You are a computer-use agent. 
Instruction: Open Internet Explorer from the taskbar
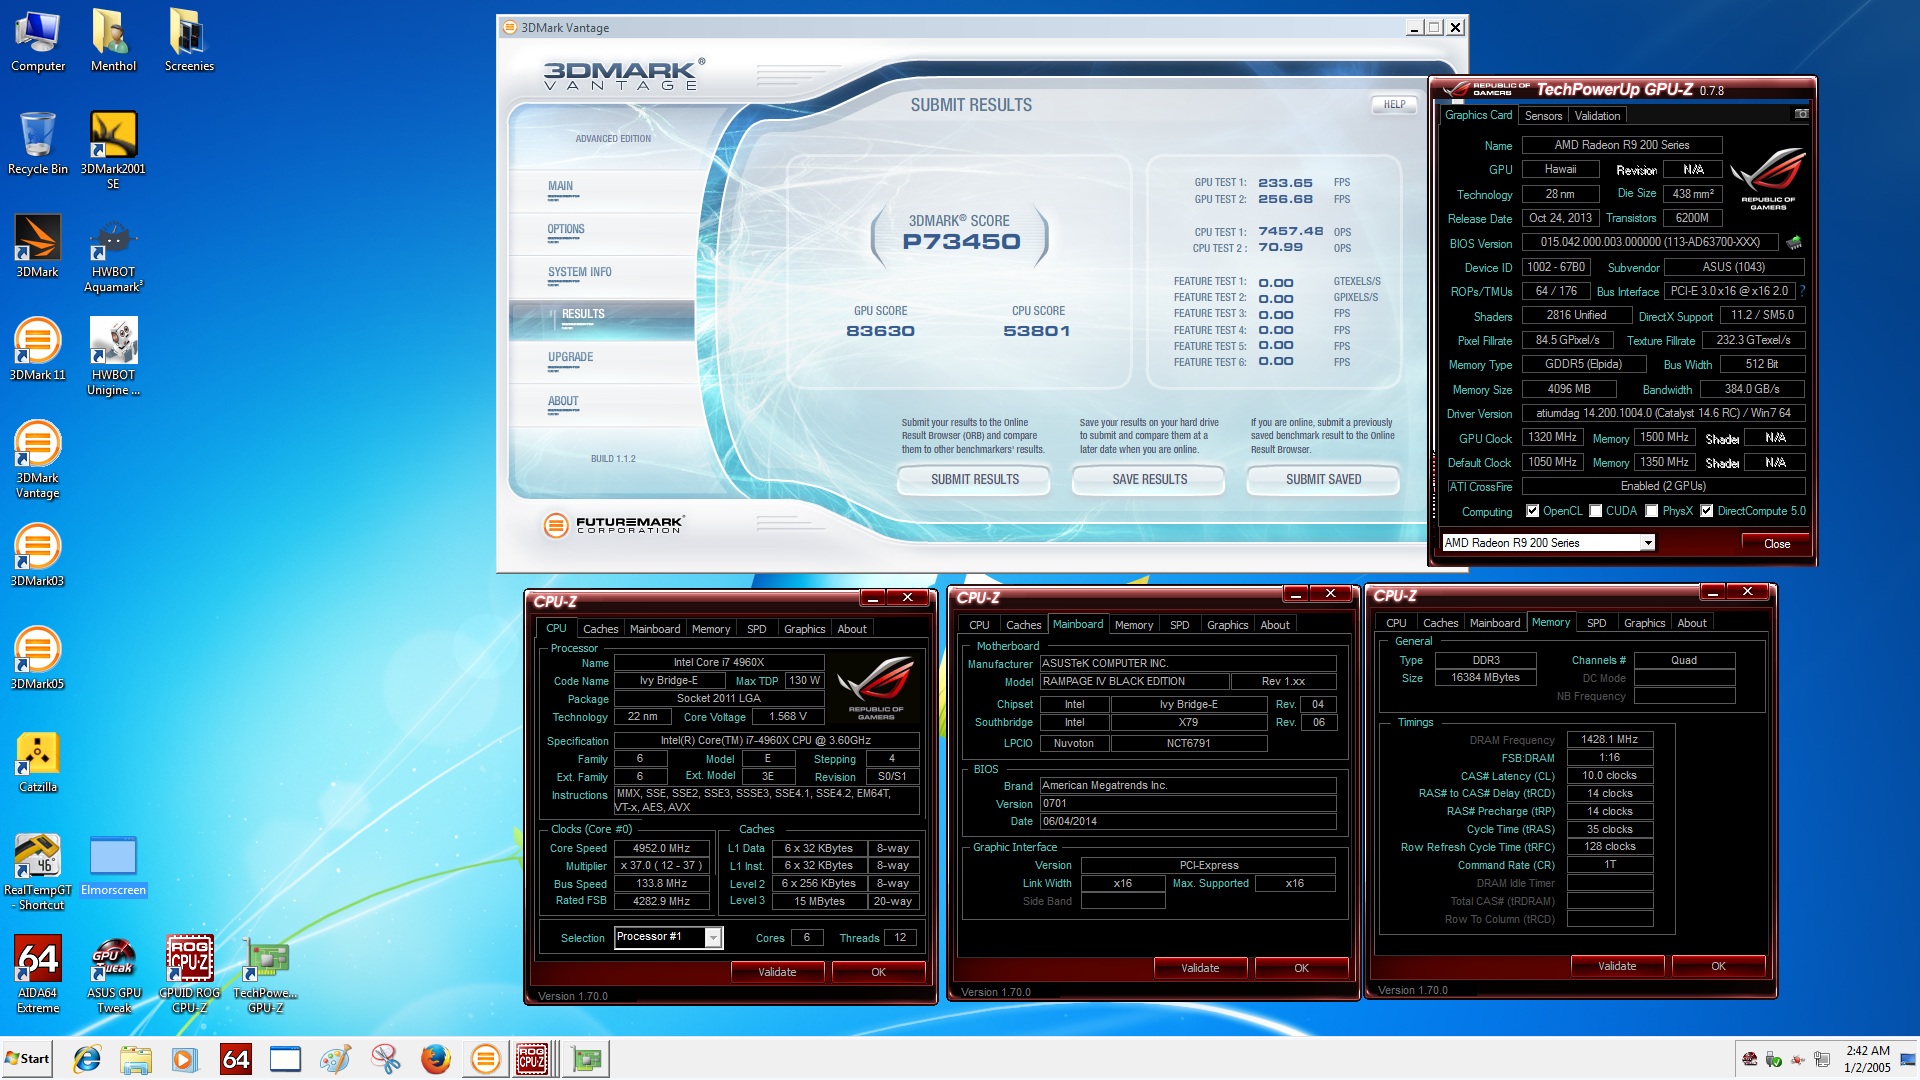point(87,1059)
